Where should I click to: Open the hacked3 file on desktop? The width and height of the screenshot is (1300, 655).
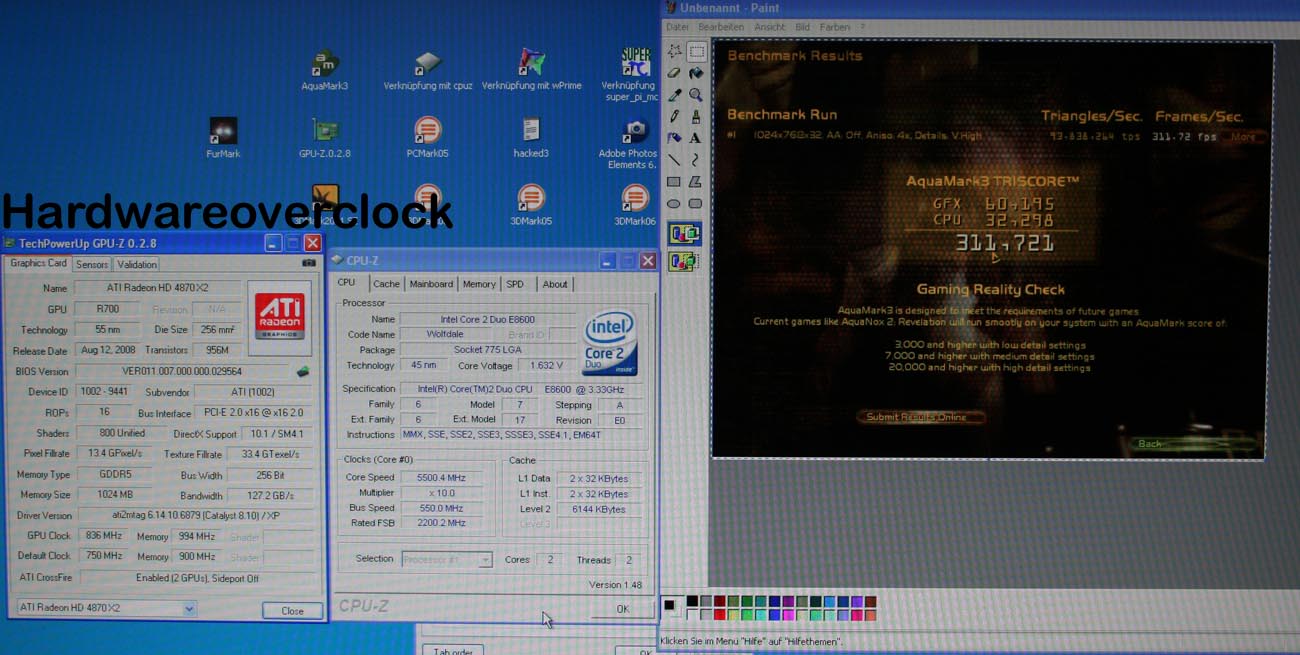point(531,138)
